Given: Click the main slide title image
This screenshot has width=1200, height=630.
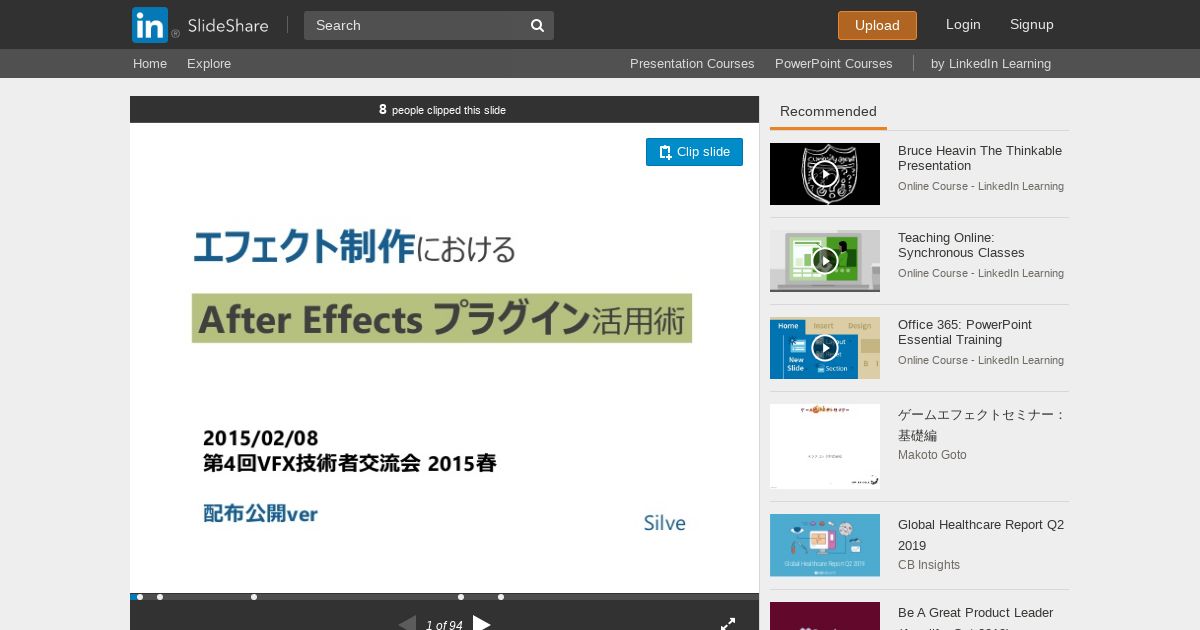Looking at the screenshot, I should pyautogui.click(x=444, y=358).
